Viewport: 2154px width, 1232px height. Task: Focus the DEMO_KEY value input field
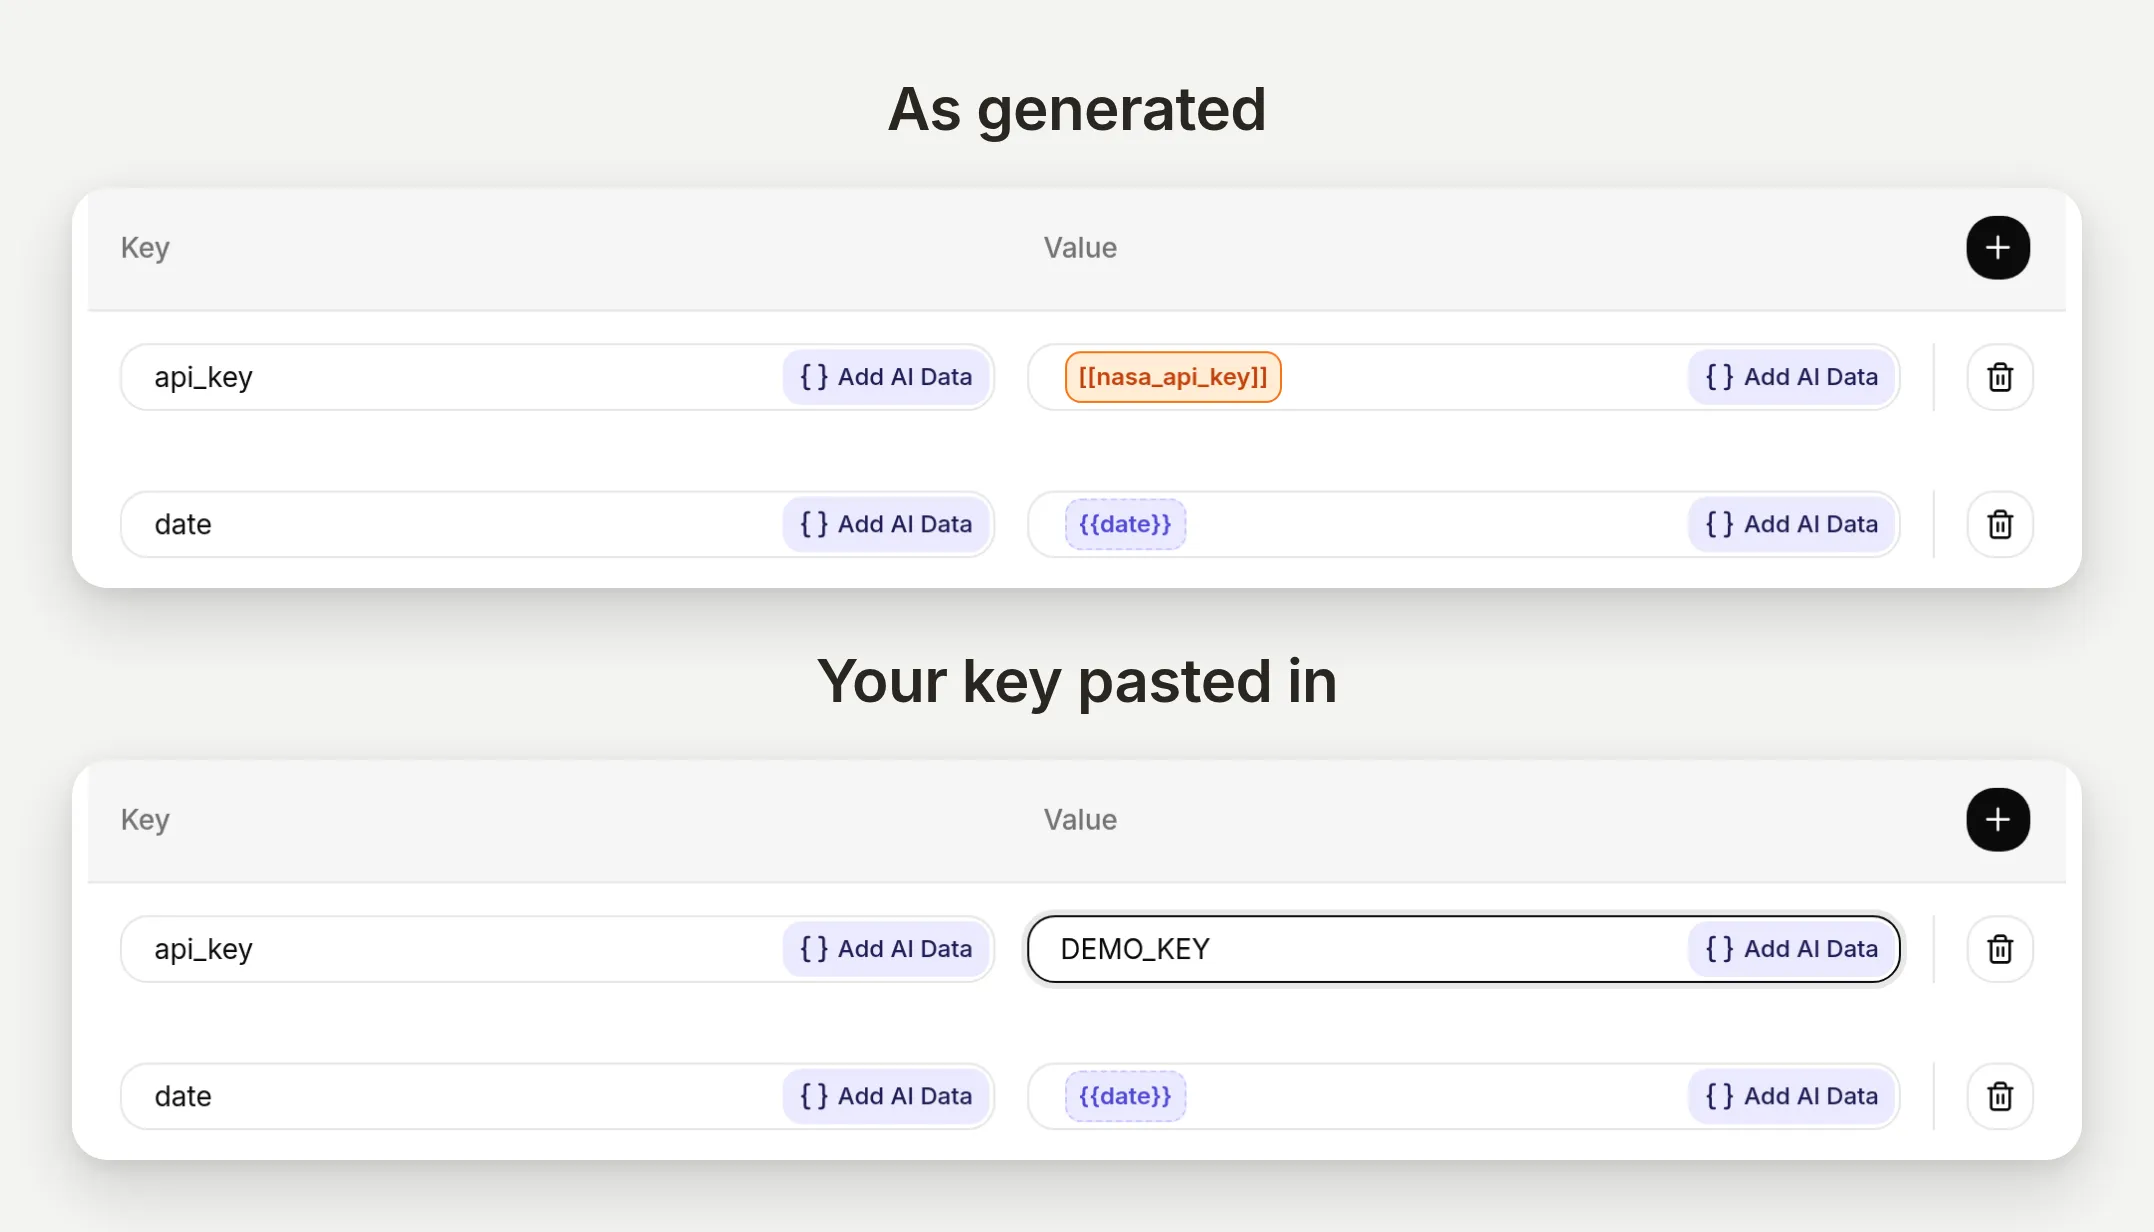(1464, 949)
